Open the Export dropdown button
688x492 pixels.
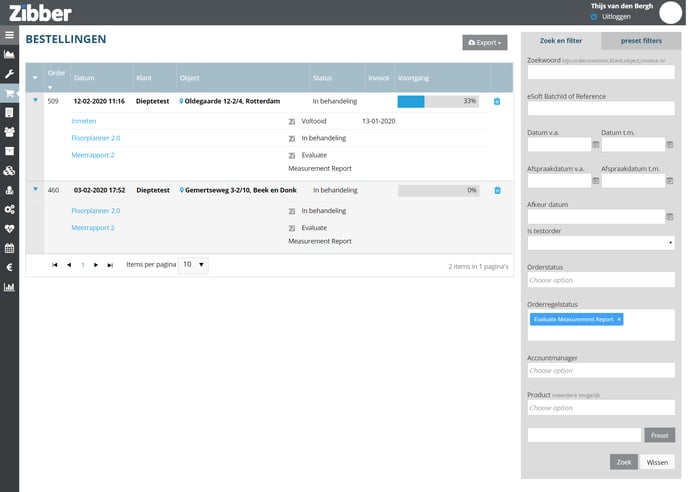tap(484, 43)
